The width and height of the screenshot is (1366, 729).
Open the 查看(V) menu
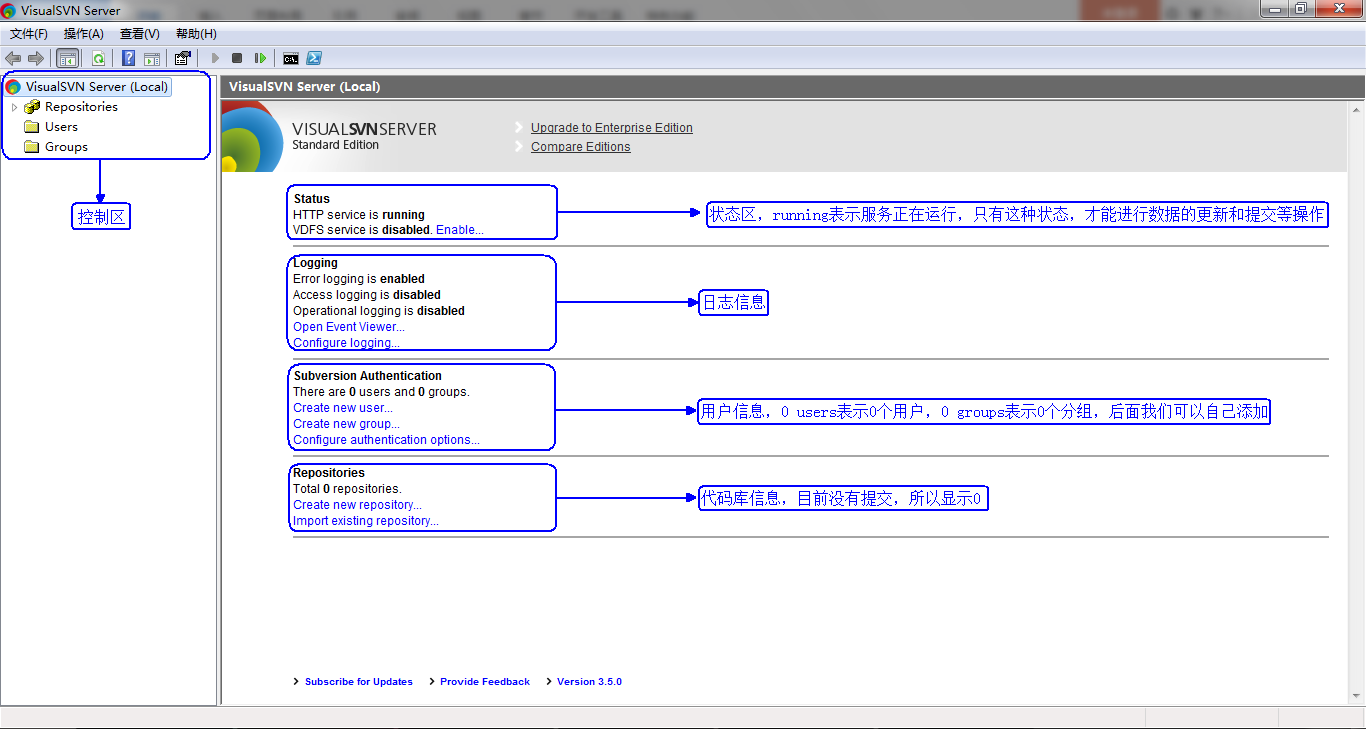point(140,34)
